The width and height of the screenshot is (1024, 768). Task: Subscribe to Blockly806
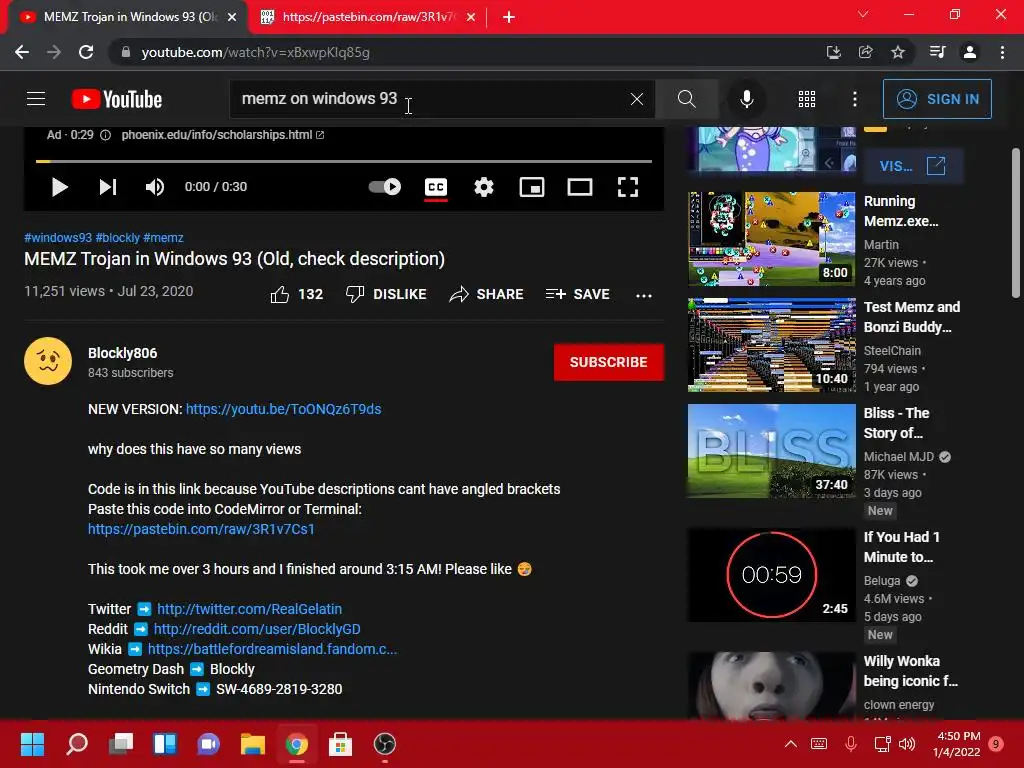pos(609,362)
